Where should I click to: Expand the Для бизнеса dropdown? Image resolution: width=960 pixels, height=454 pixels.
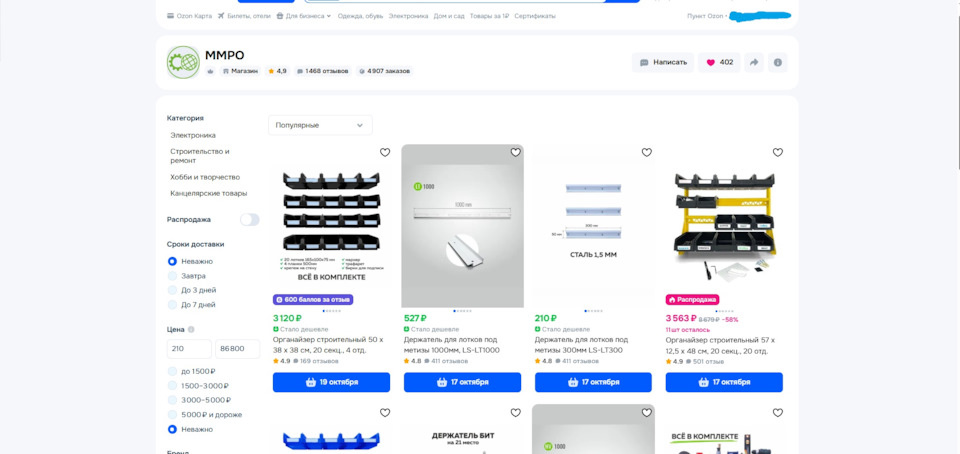point(304,16)
